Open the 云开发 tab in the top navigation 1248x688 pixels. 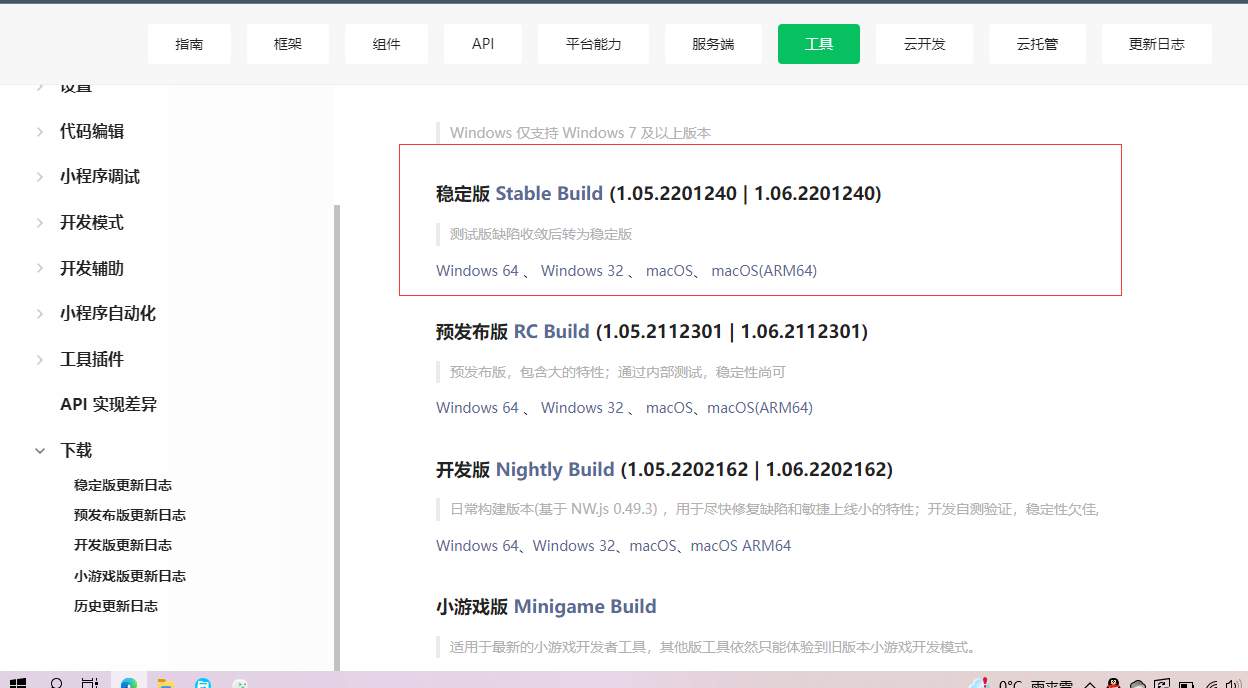(x=923, y=43)
